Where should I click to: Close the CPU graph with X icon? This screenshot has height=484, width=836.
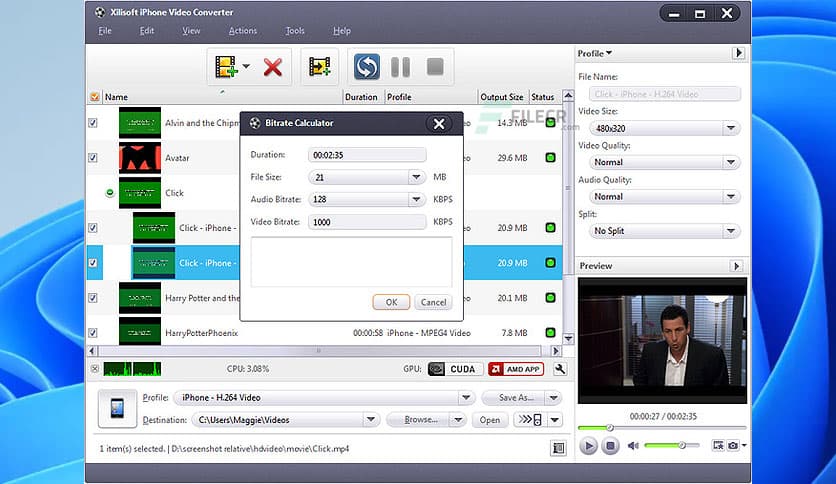coord(94,369)
